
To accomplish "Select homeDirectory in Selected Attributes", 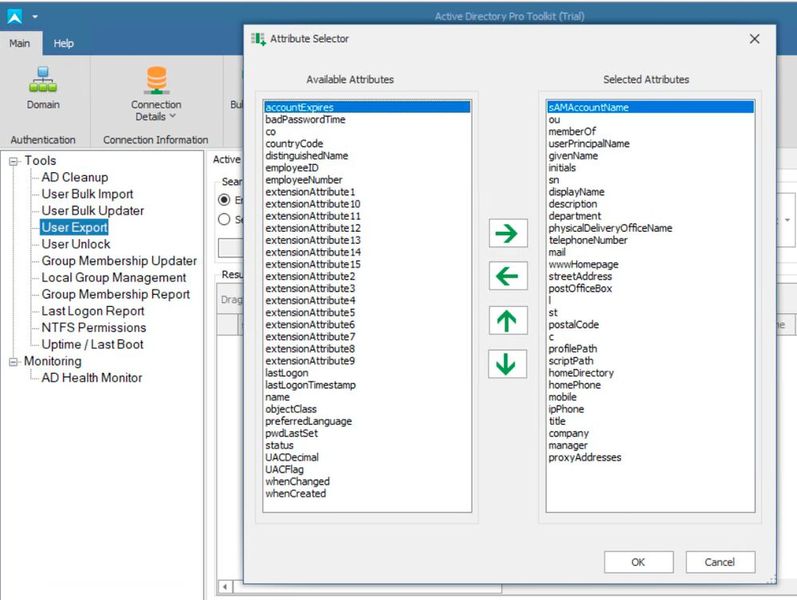I will coord(581,373).
